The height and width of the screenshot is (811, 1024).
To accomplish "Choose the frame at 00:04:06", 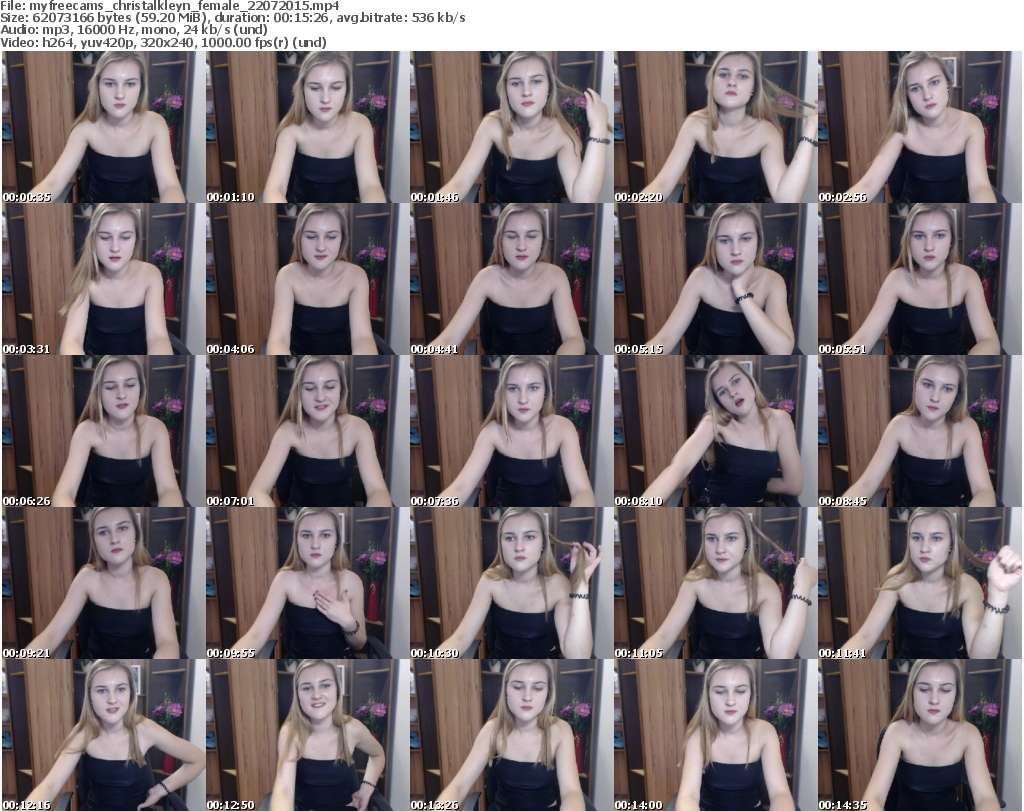I will [307, 279].
